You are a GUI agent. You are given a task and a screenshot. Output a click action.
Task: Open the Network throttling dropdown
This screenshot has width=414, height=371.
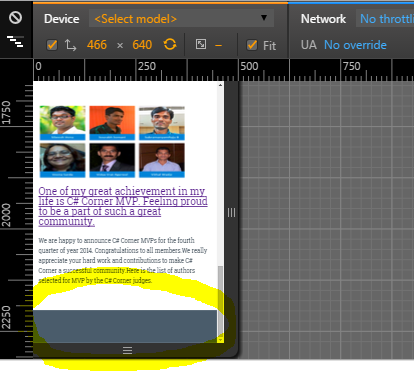(386, 19)
